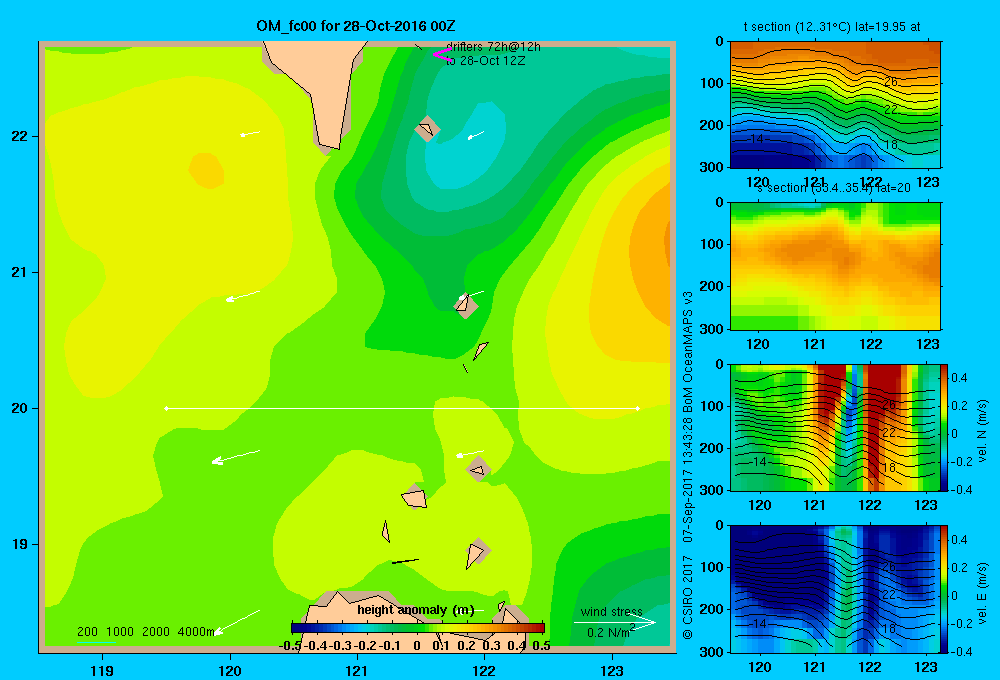1000x680 pixels.
Task: Click the "2000" depth legend entry
Action: (x=156, y=632)
